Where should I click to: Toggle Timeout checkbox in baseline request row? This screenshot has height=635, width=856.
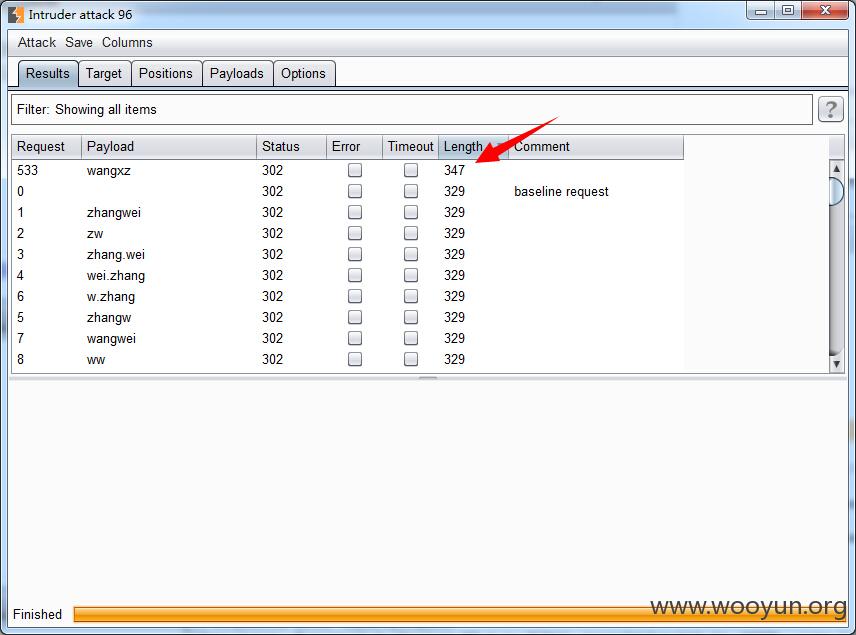pyautogui.click(x=411, y=191)
